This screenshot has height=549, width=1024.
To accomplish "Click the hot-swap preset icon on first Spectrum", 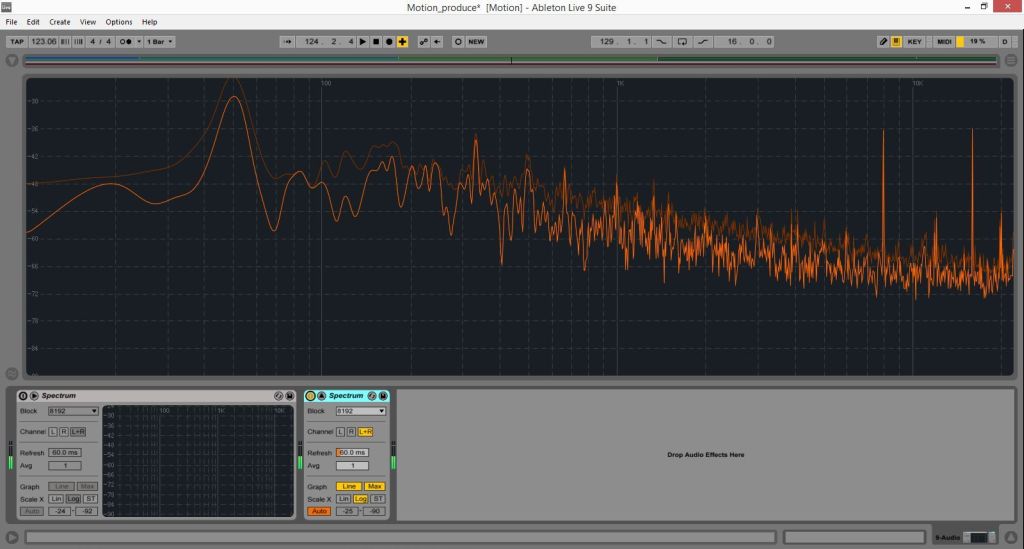I will click(279, 396).
